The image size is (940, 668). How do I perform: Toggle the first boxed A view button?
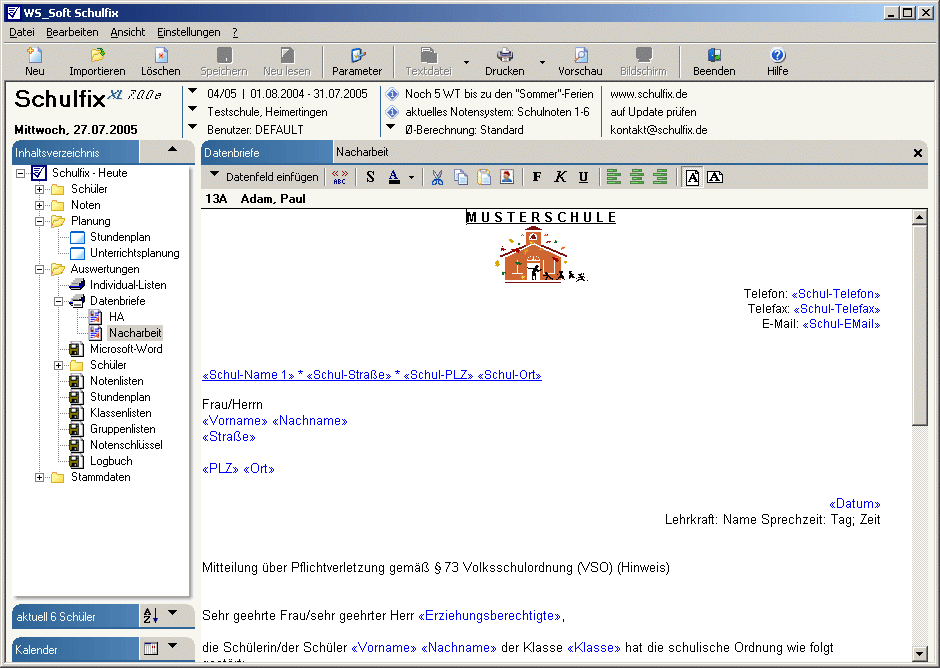(692, 177)
